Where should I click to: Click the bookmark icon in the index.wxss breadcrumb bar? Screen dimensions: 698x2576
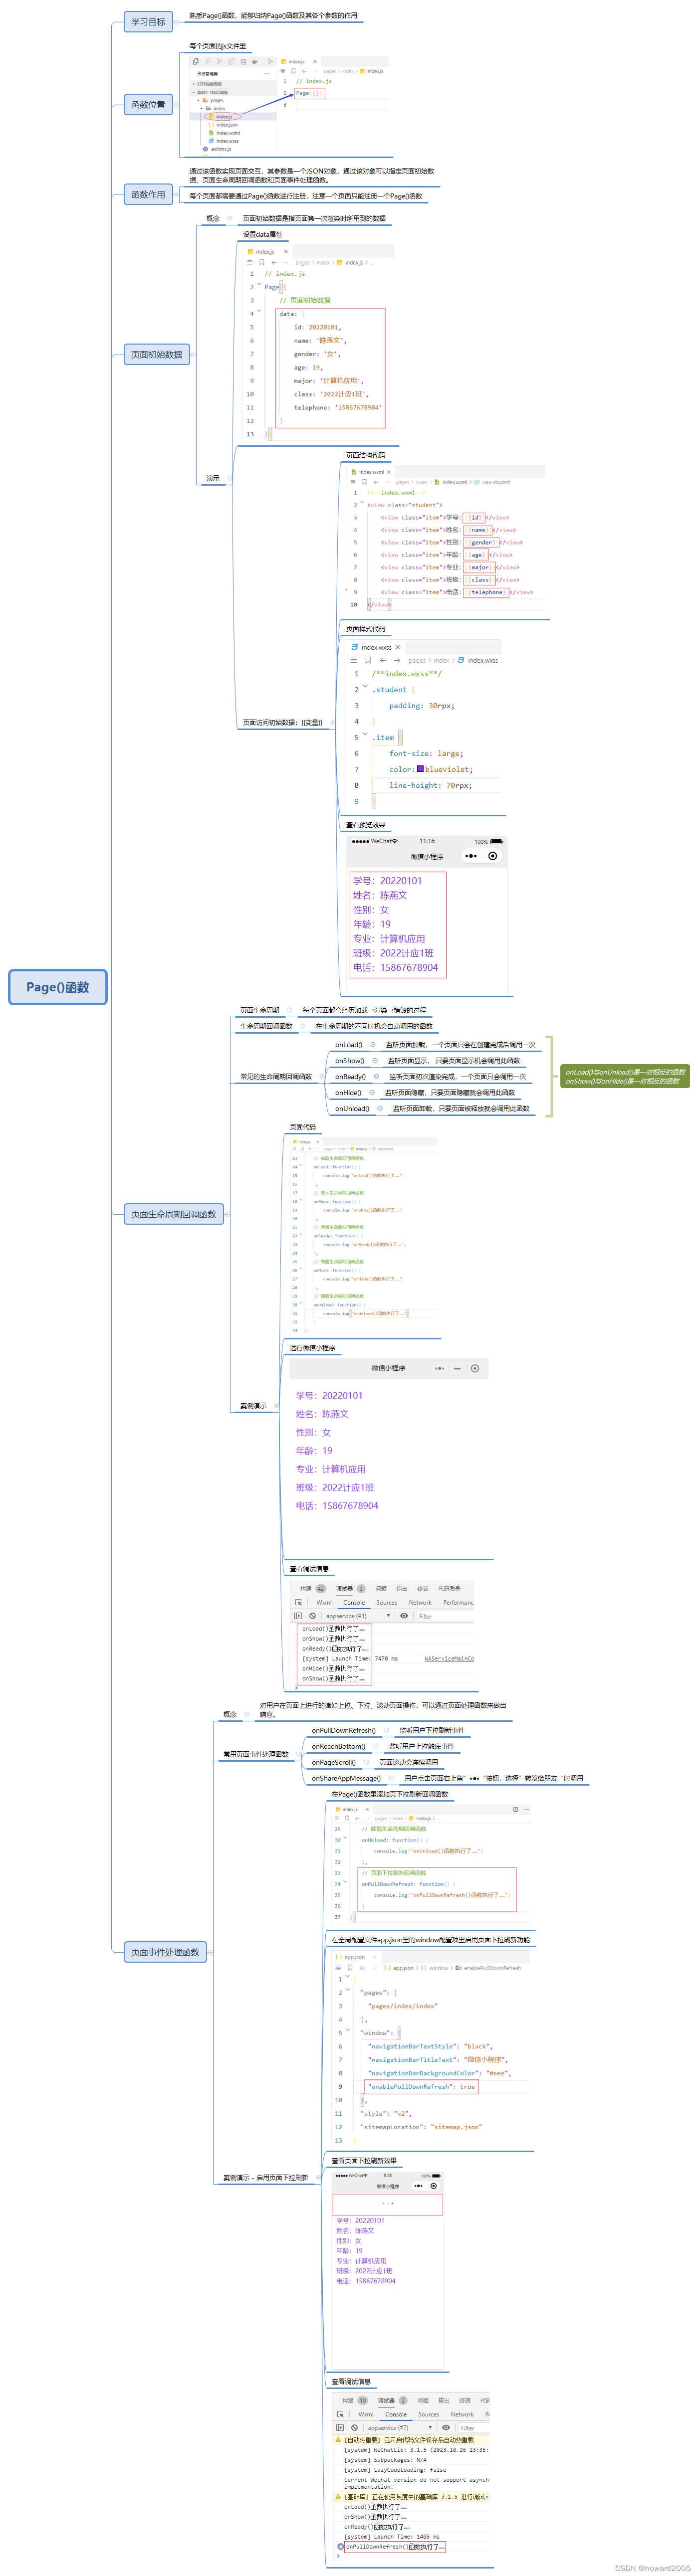click(368, 660)
